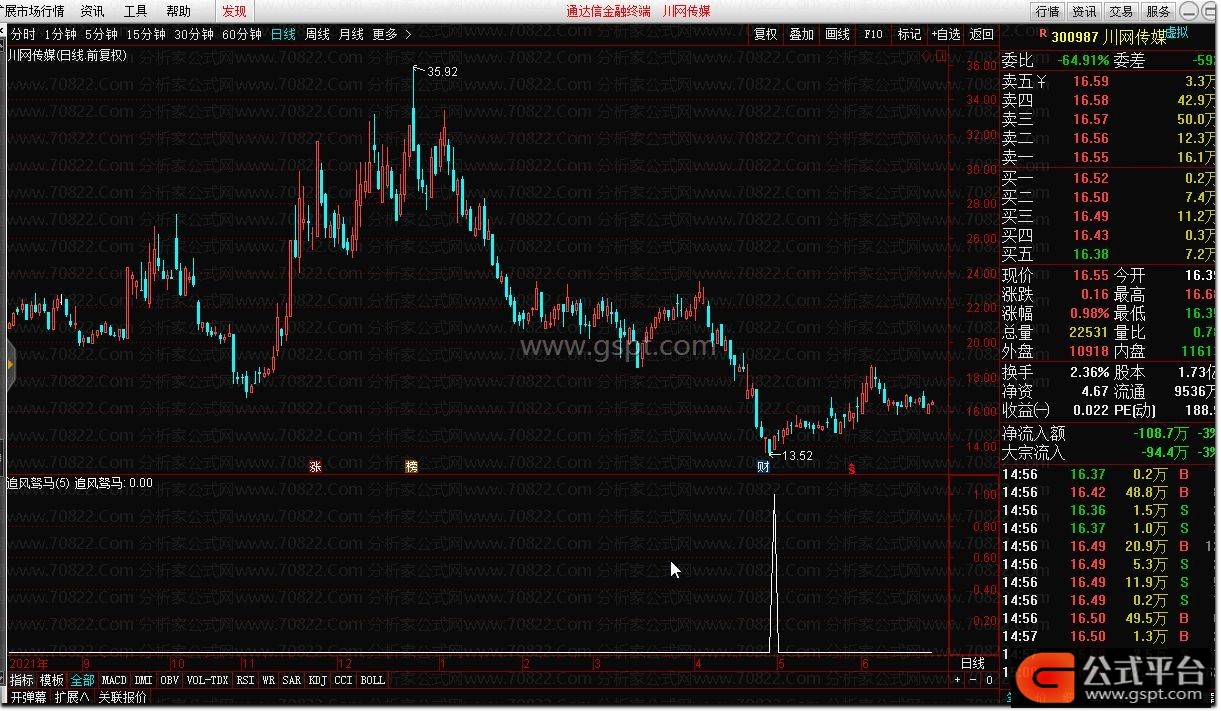Image resolution: width=1221 pixels, height=711 pixels.
Task: Click the 川网传媒(日线 前复权) chart title
Action: tap(67, 55)
